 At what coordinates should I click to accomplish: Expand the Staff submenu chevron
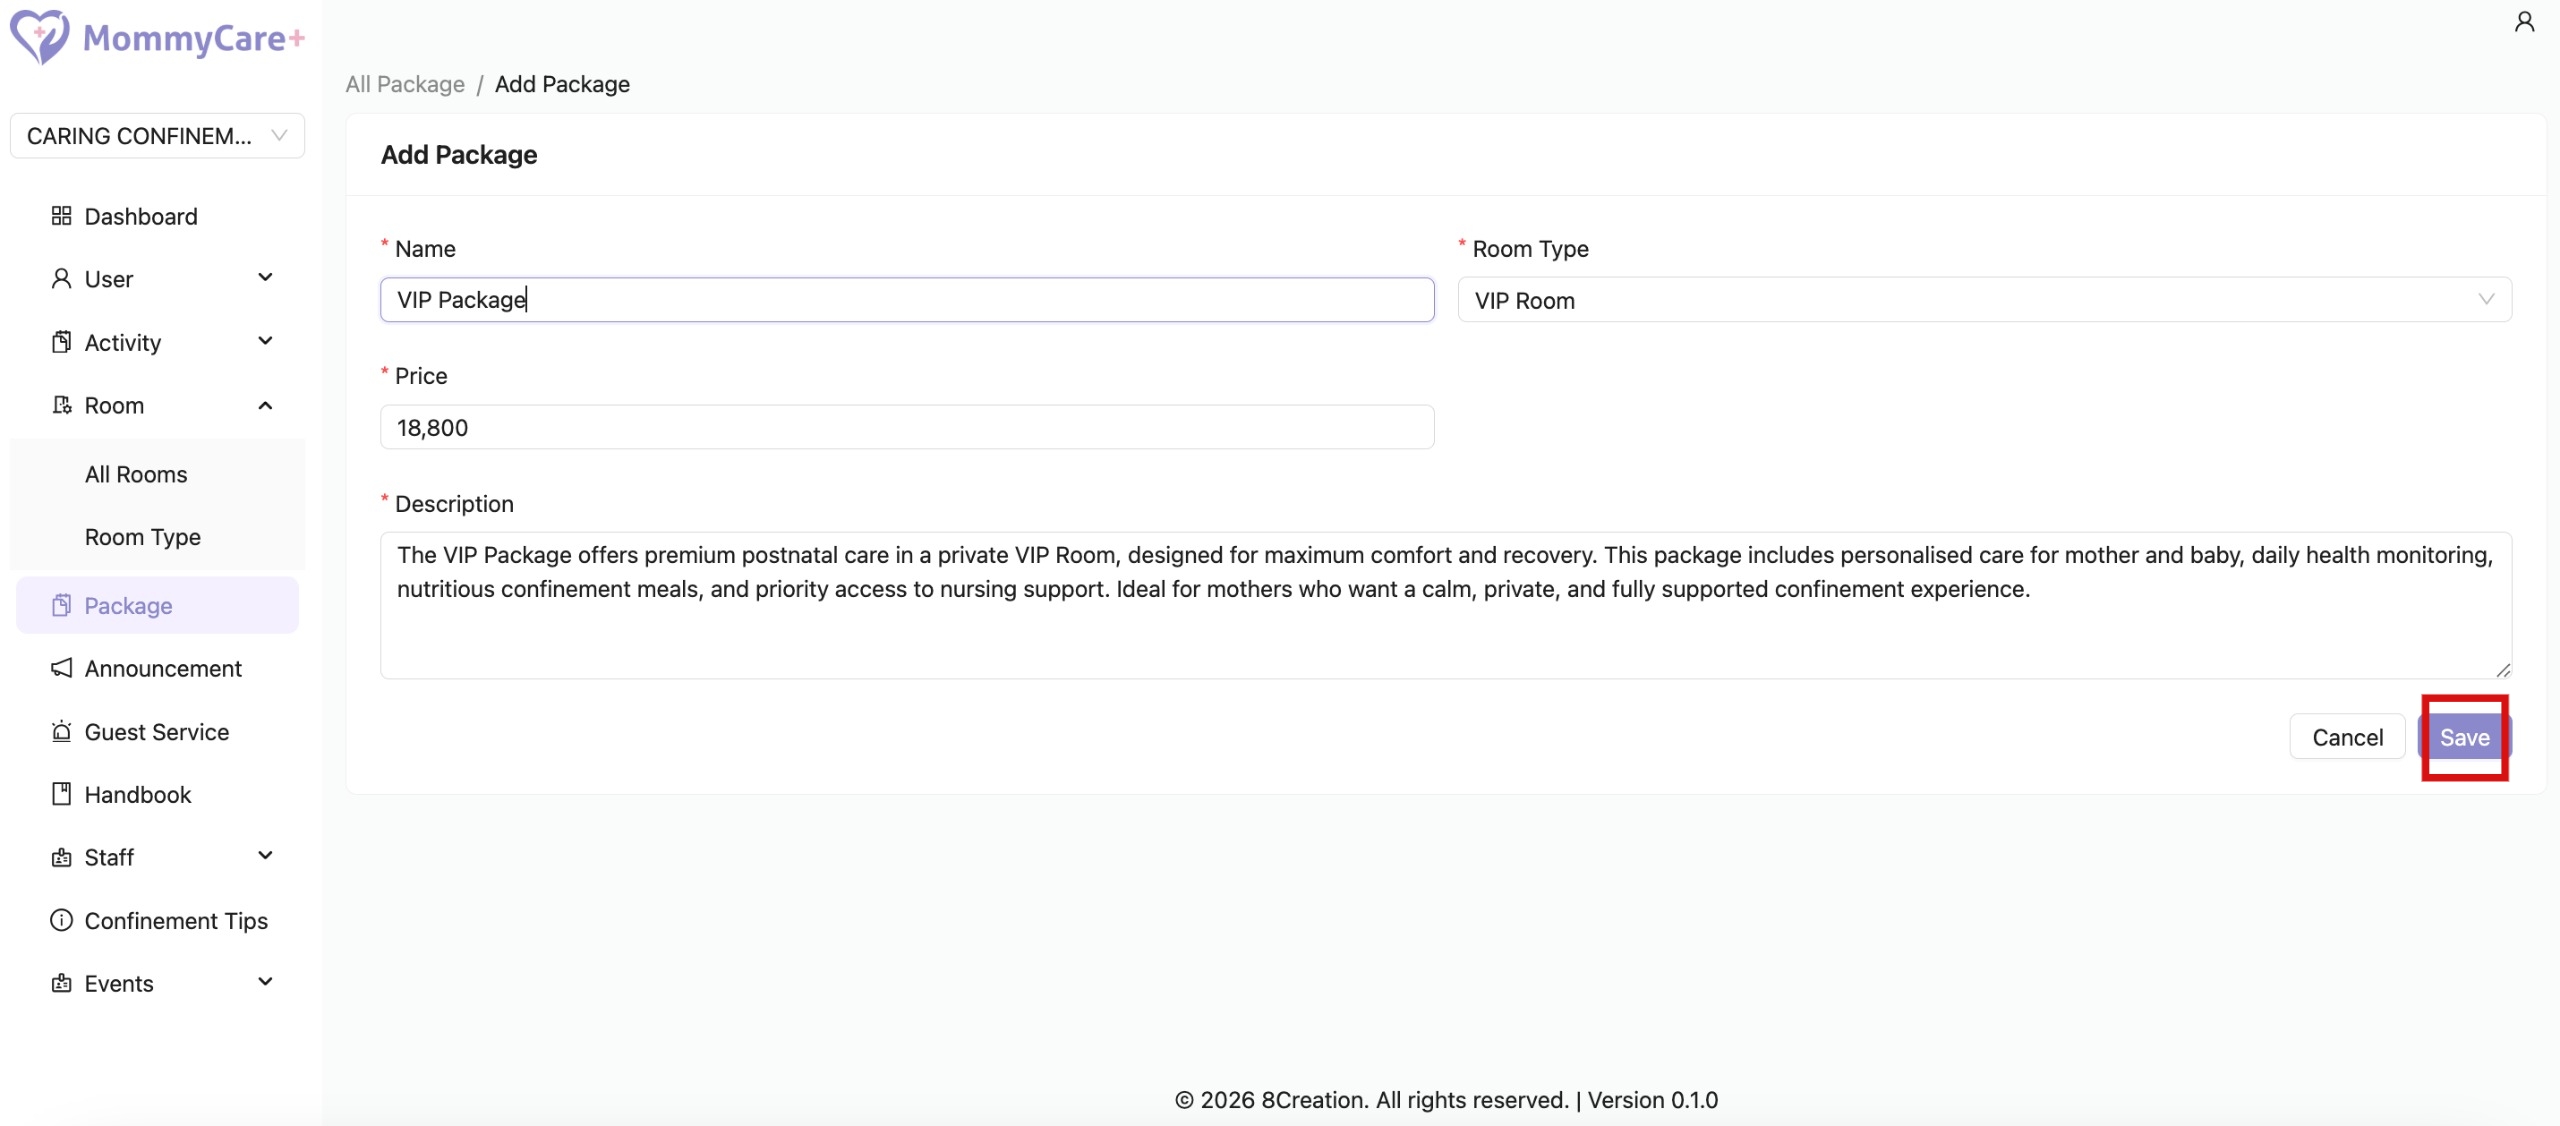(265, 856)
